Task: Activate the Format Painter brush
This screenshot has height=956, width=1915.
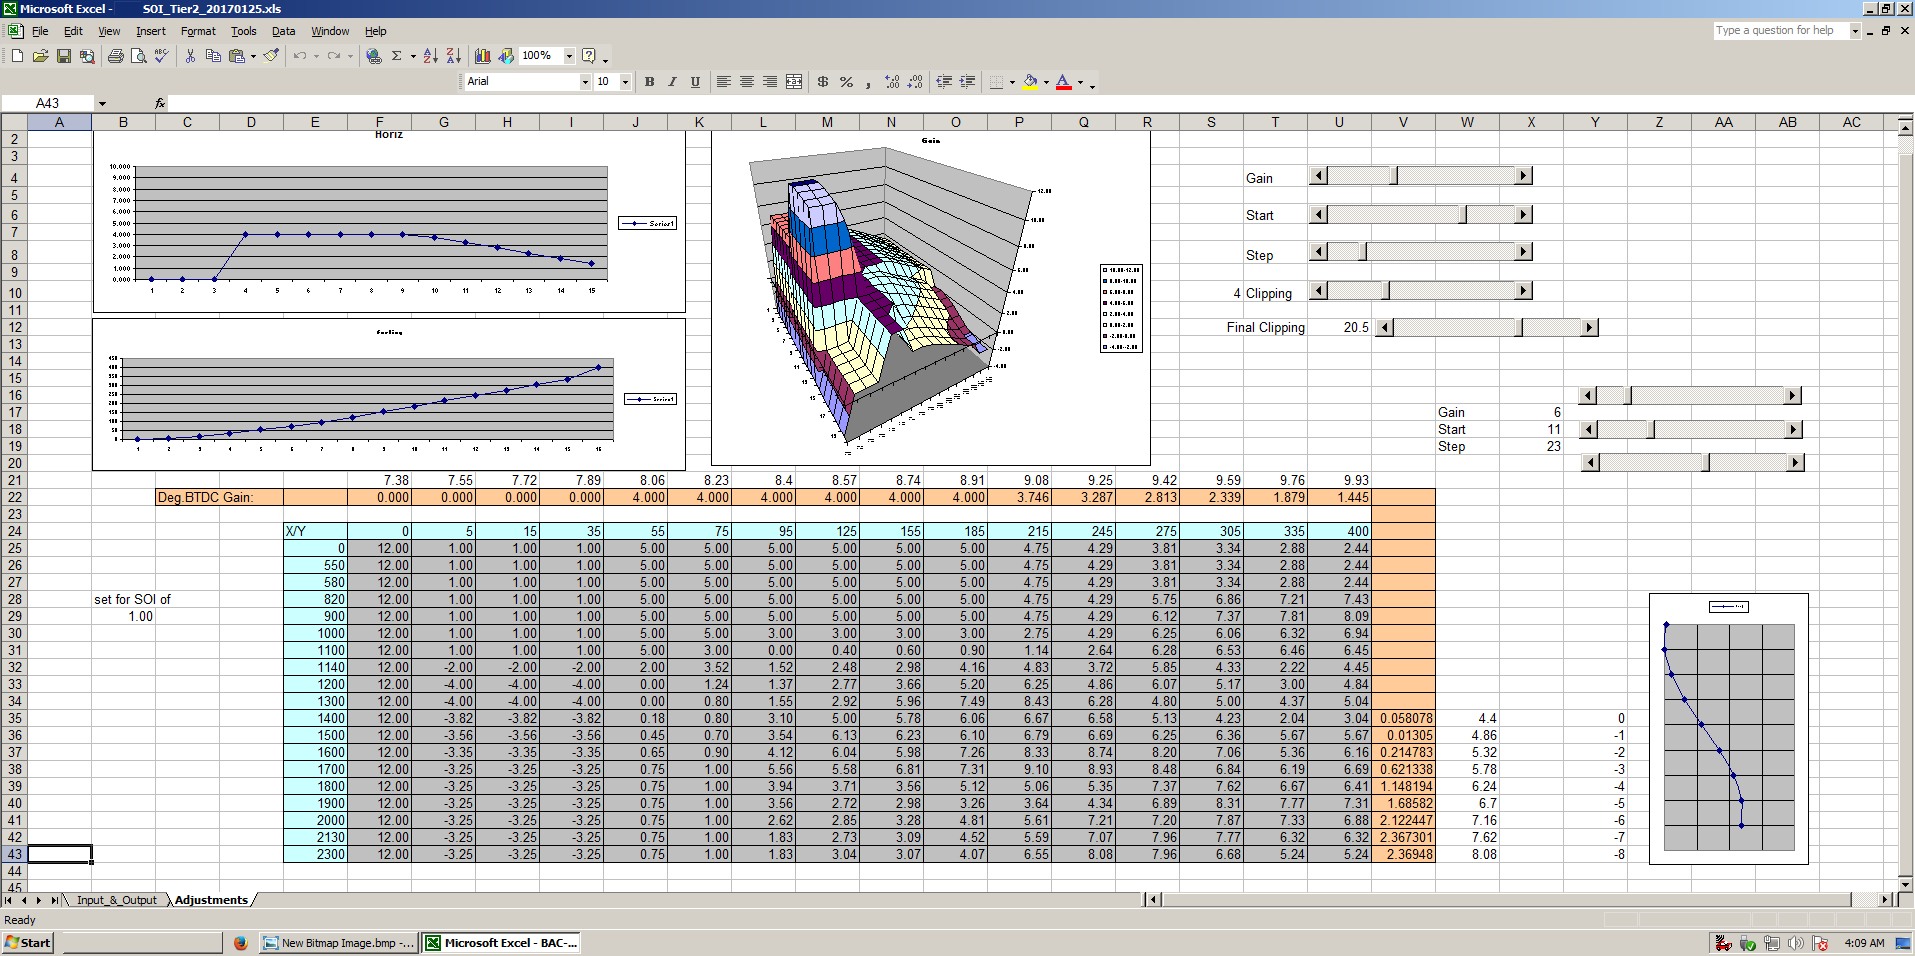Action: (271, 56)
